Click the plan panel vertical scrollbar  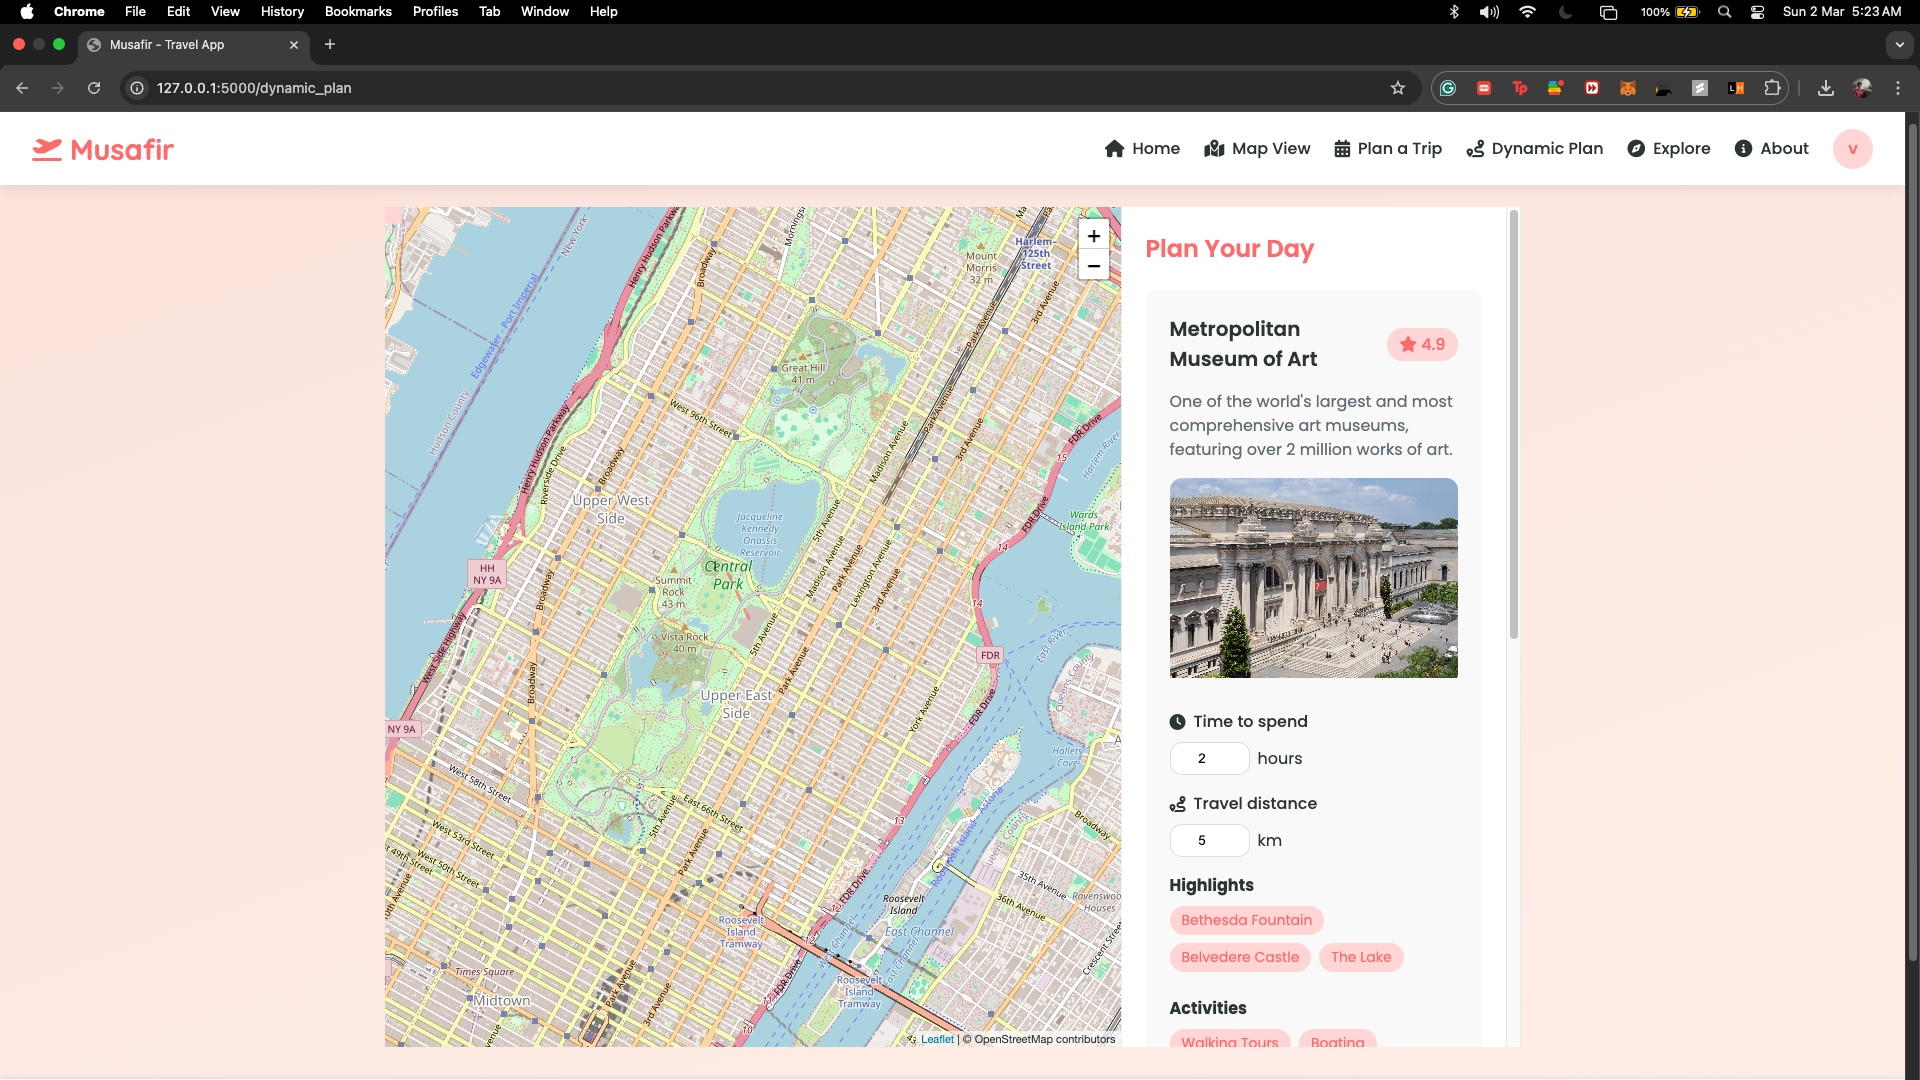pyautogui.click(x=1514, y=425)
